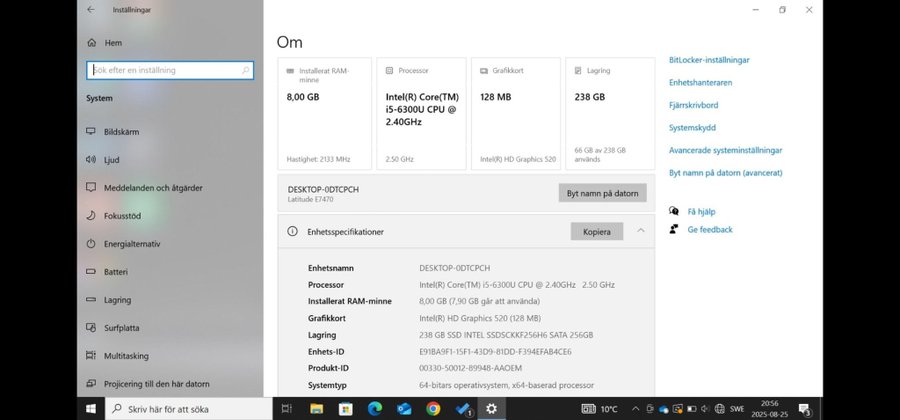The image size is (900, 420).
Task: Open Avancerade systeminställningar link
Action: click(x=726, y=150)
